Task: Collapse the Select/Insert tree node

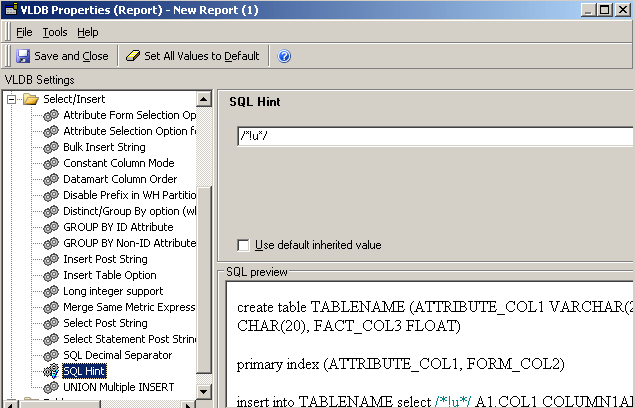Action: [12, 99]
